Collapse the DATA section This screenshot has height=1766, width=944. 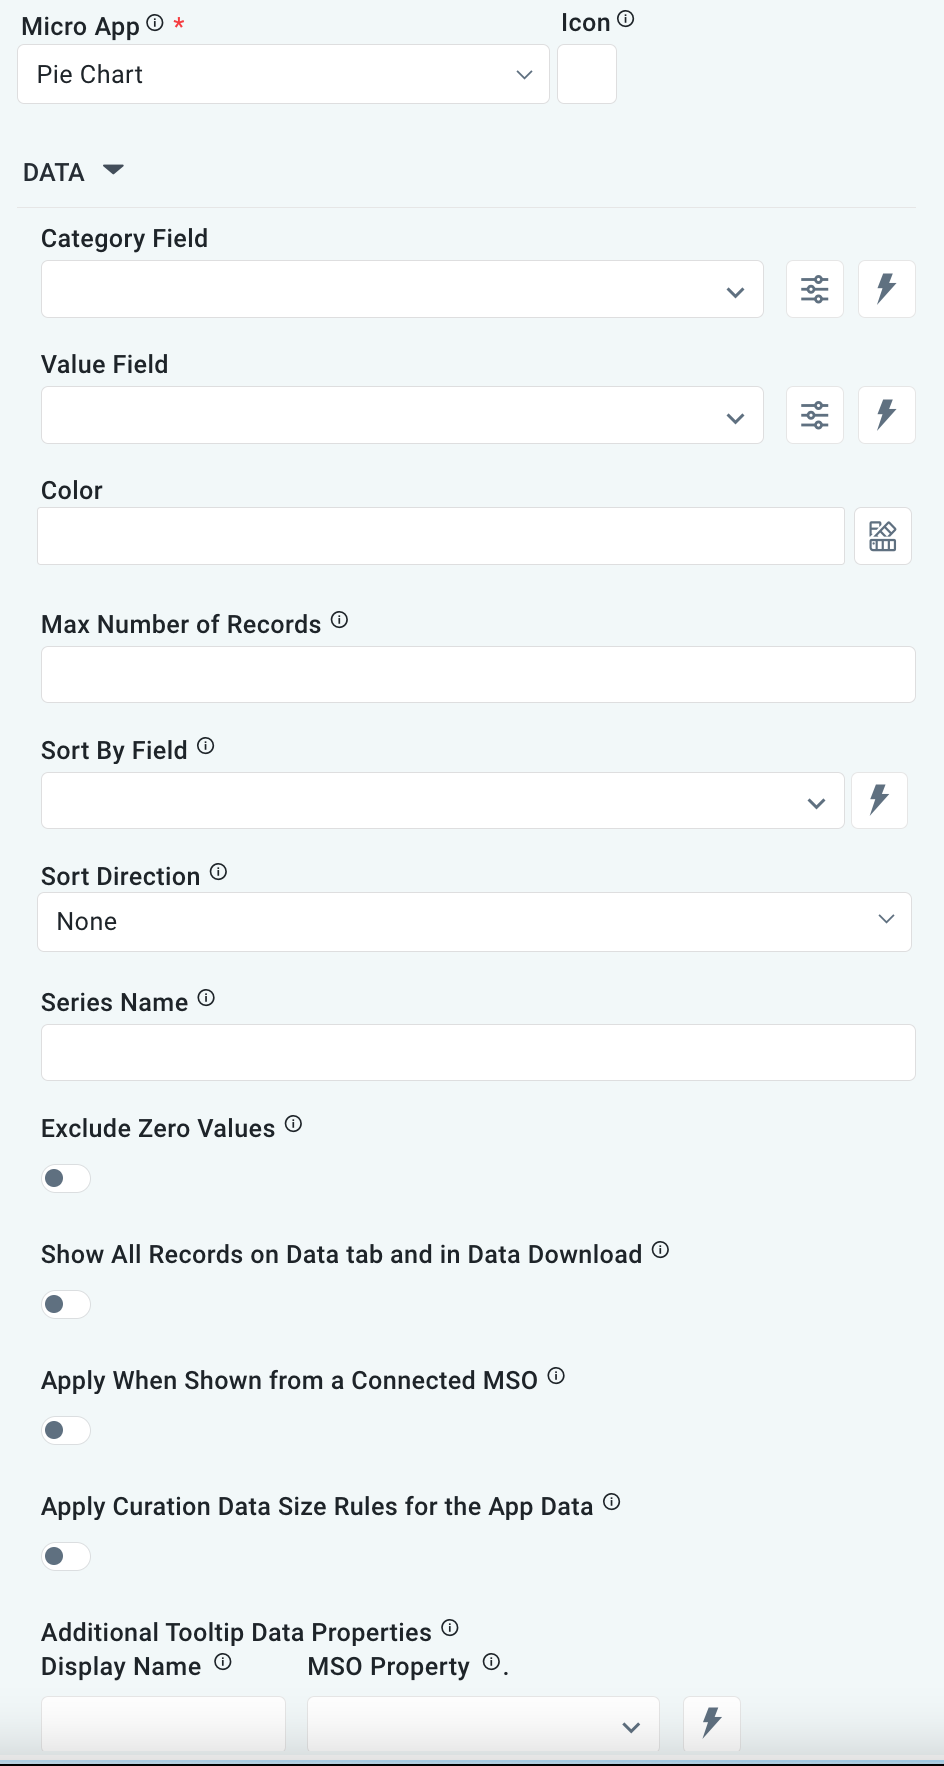pos(113,170)
